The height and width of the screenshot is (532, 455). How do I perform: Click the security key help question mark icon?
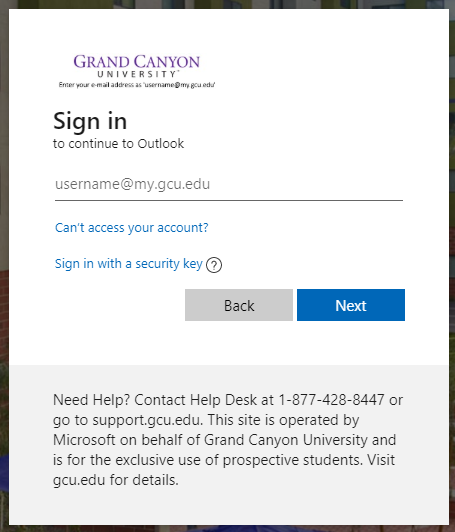(214, 265)
